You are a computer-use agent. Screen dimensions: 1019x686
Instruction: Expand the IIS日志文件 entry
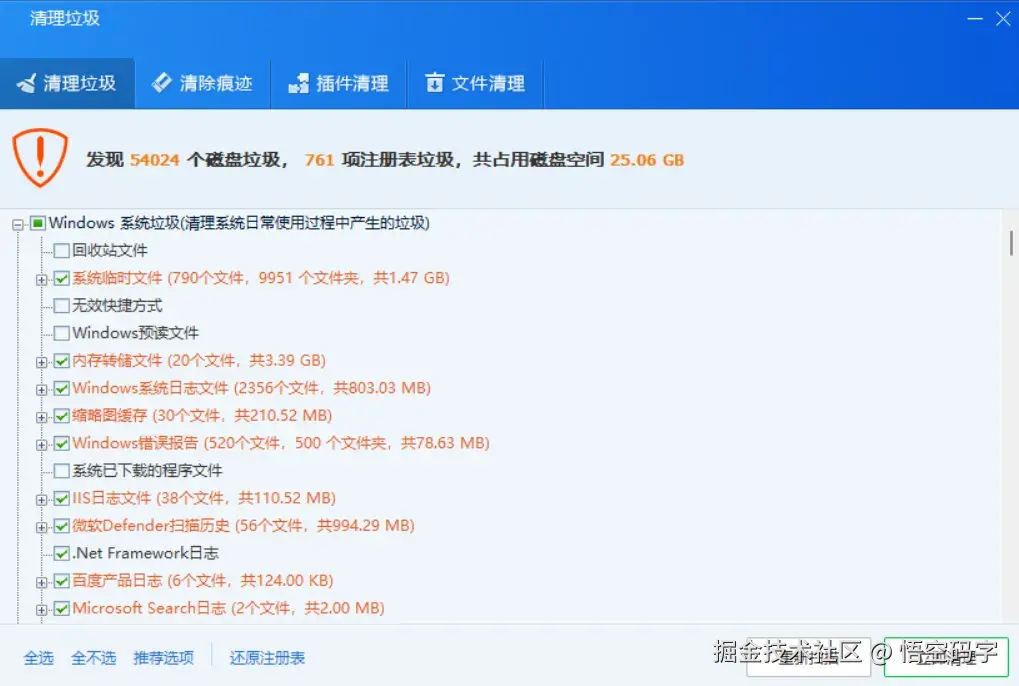pos(43,498)
